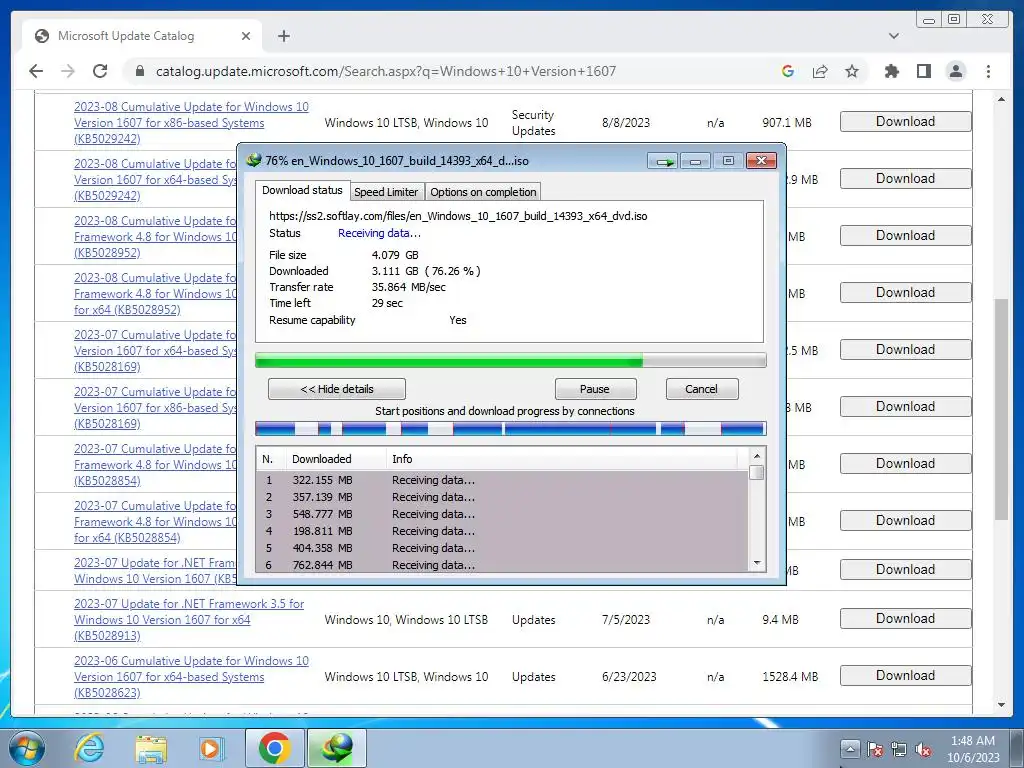The height and width of the screenshot is (768, 1024).
Task: Click the Google icon in address bar
Action: pos(788,71)
